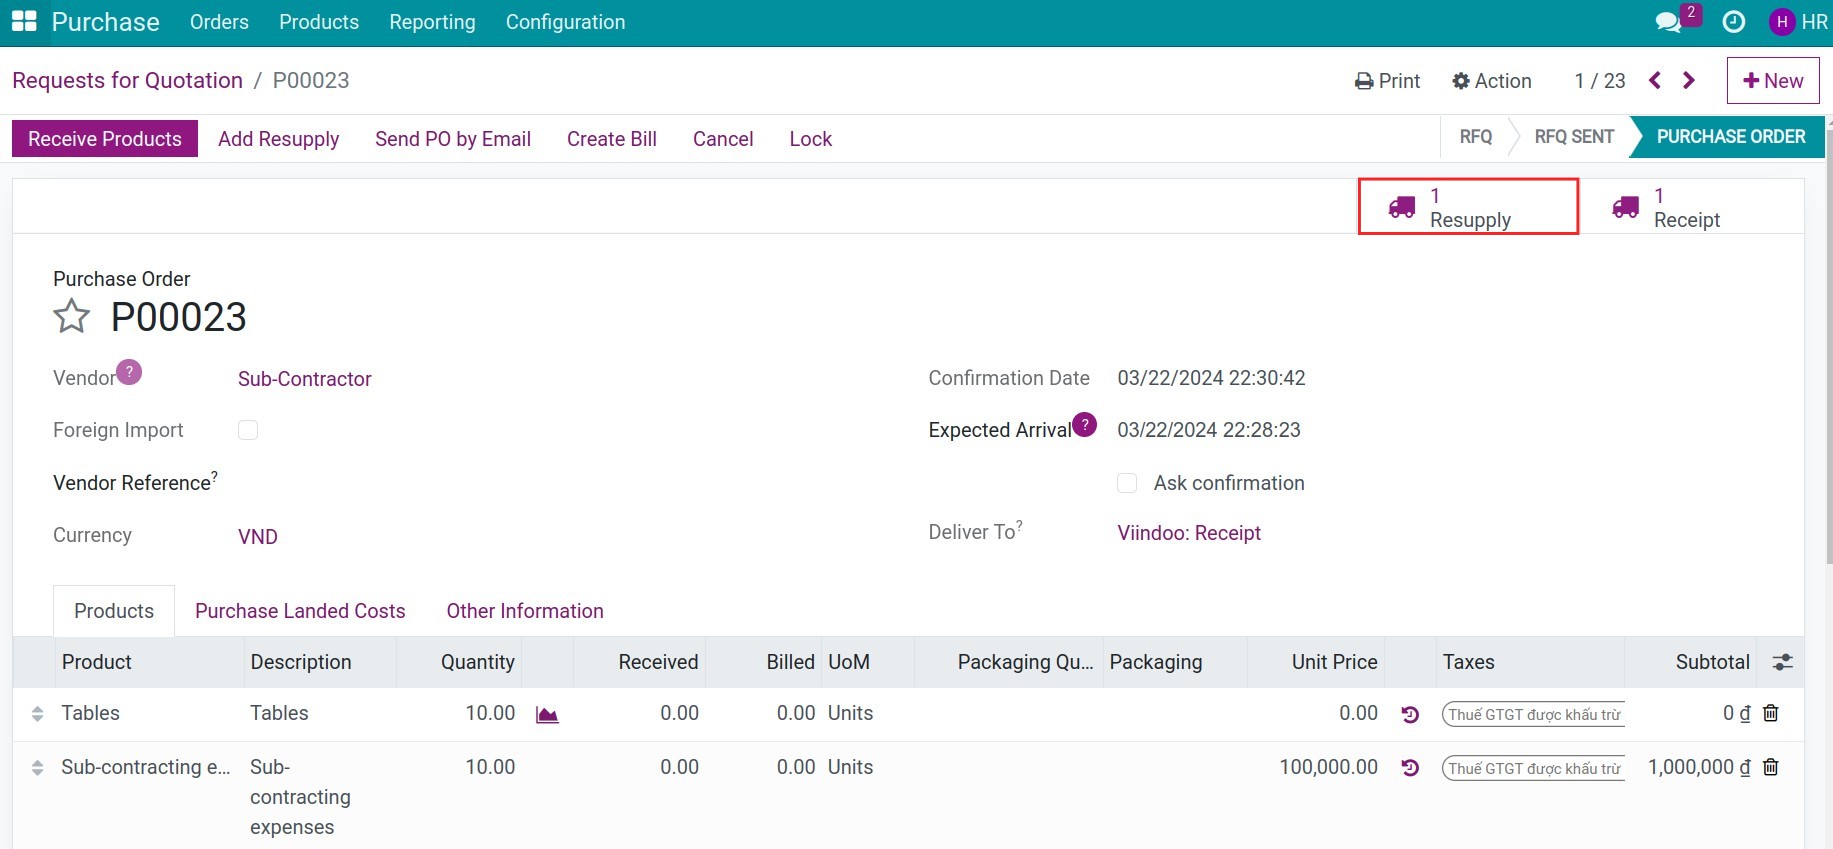Open the activities clock icon

pos(1734,22)
